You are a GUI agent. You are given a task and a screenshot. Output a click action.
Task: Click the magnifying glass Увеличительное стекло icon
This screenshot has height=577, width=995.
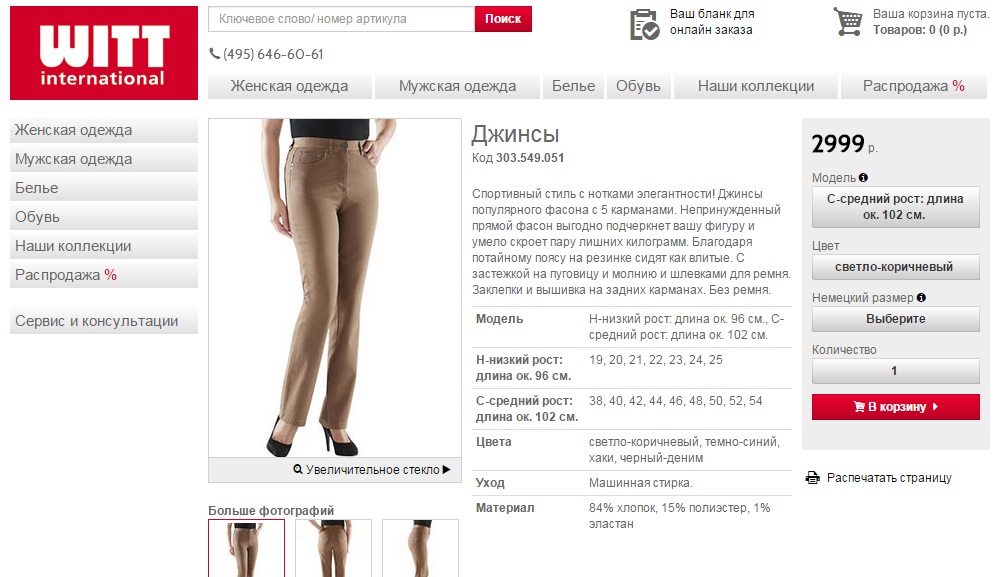click(x=298, y=469)
